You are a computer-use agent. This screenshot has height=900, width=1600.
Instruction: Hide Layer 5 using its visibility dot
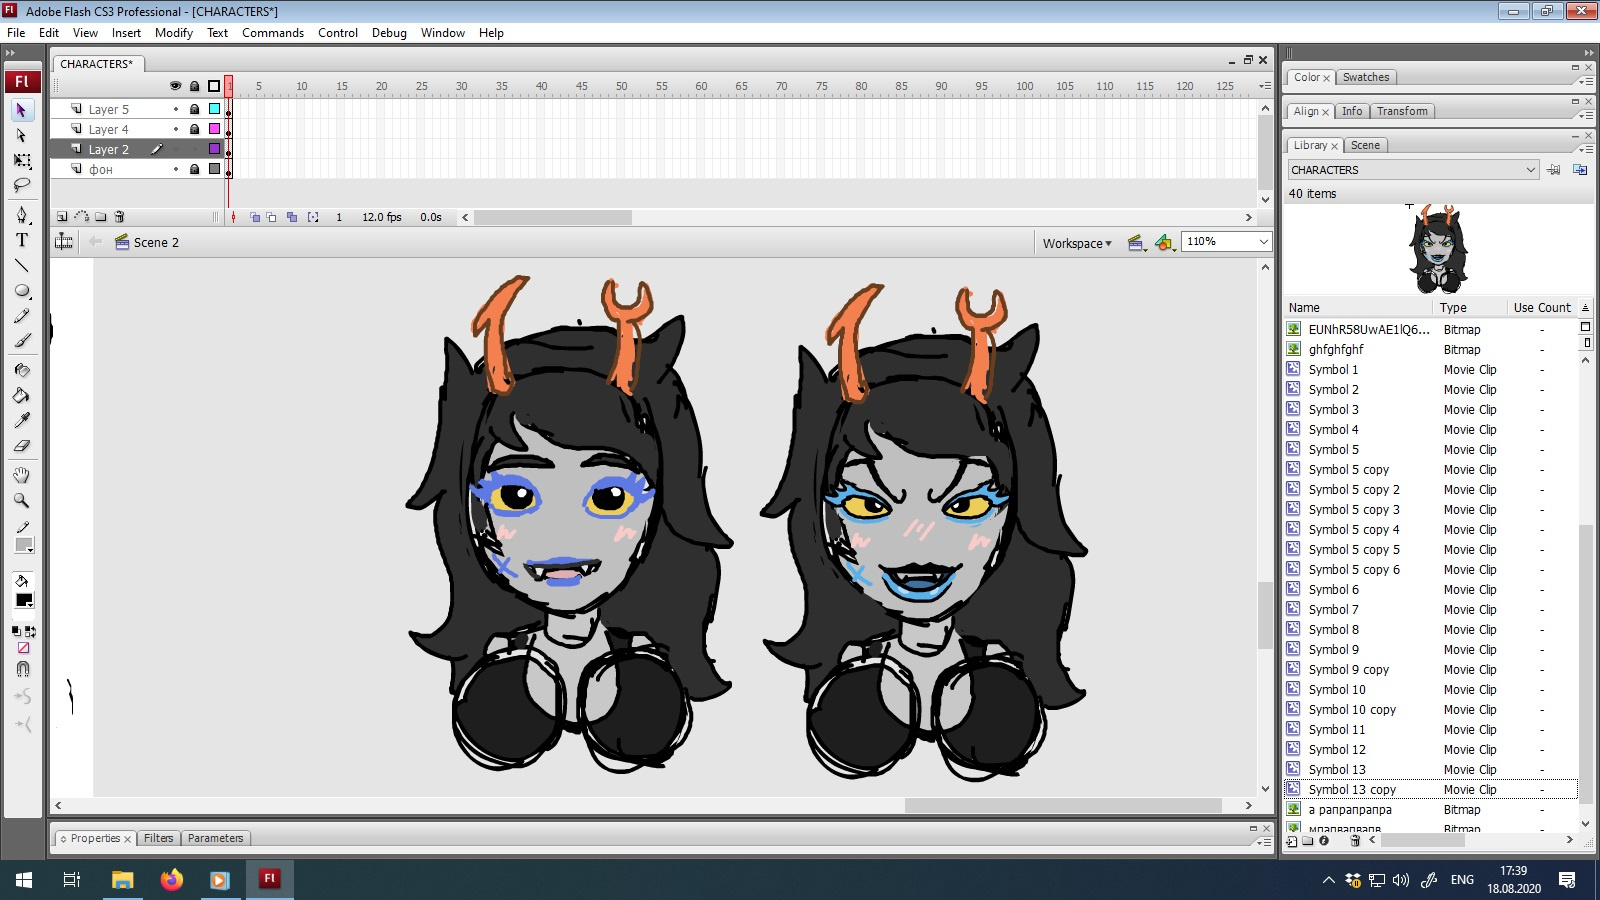click(176, 109)
